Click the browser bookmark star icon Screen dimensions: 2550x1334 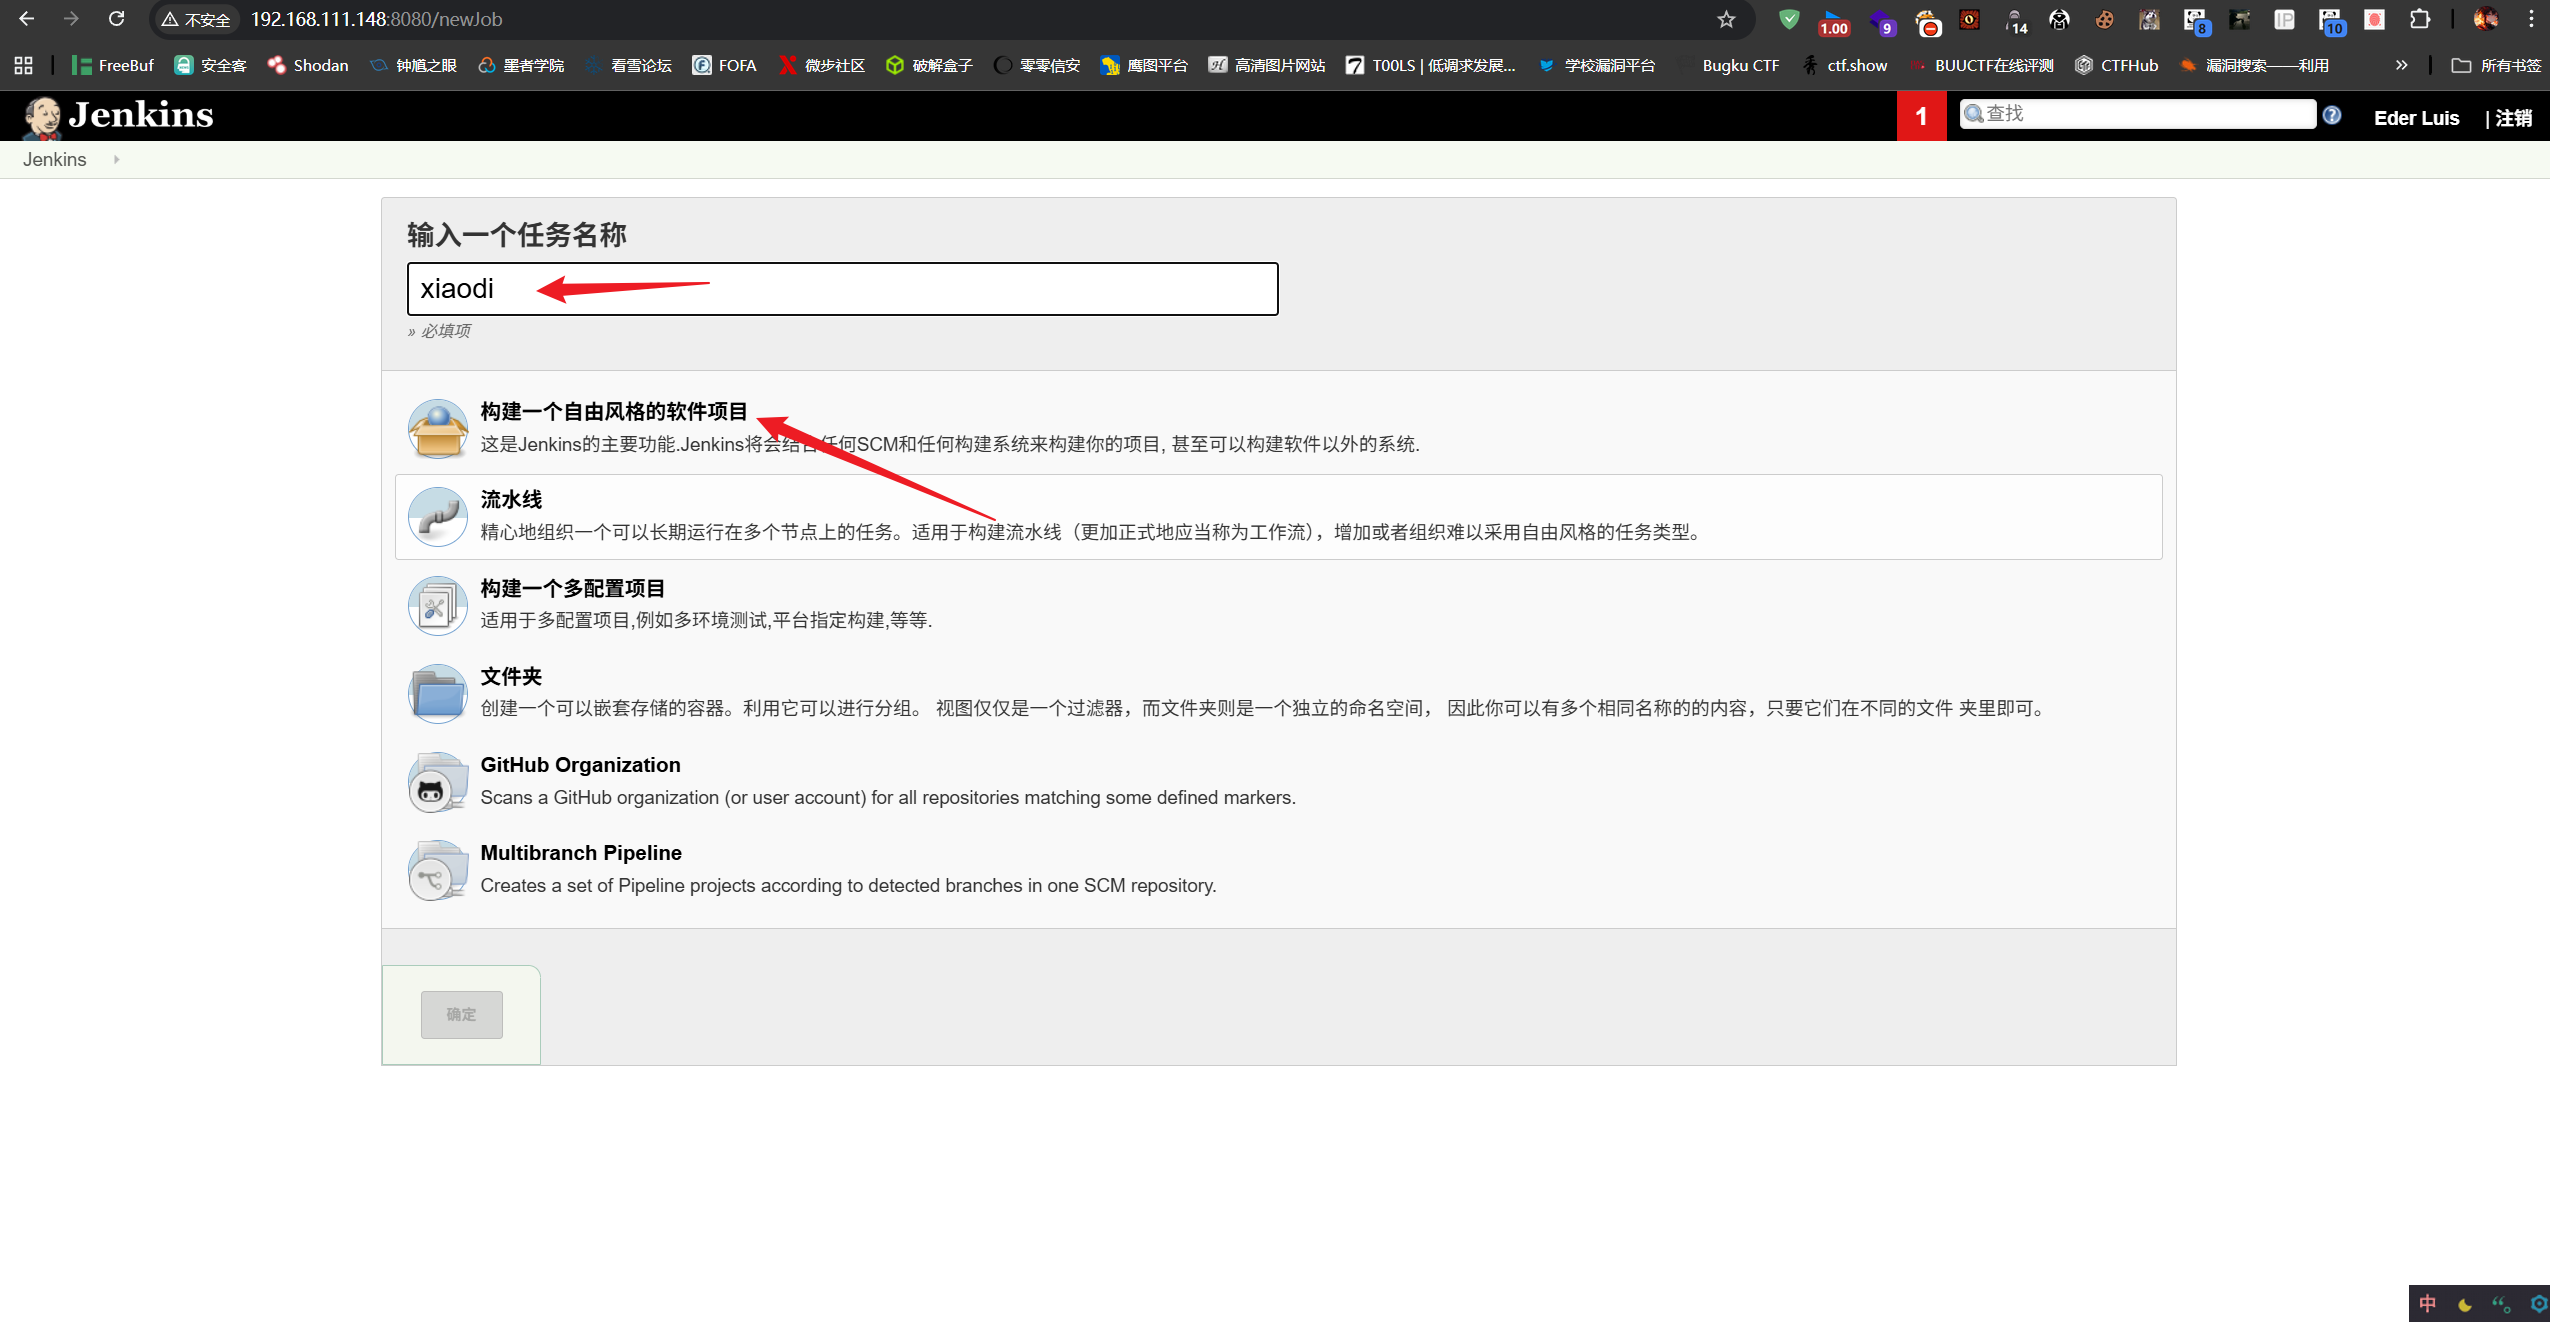pyautogui.click(x=1726, y=19)
